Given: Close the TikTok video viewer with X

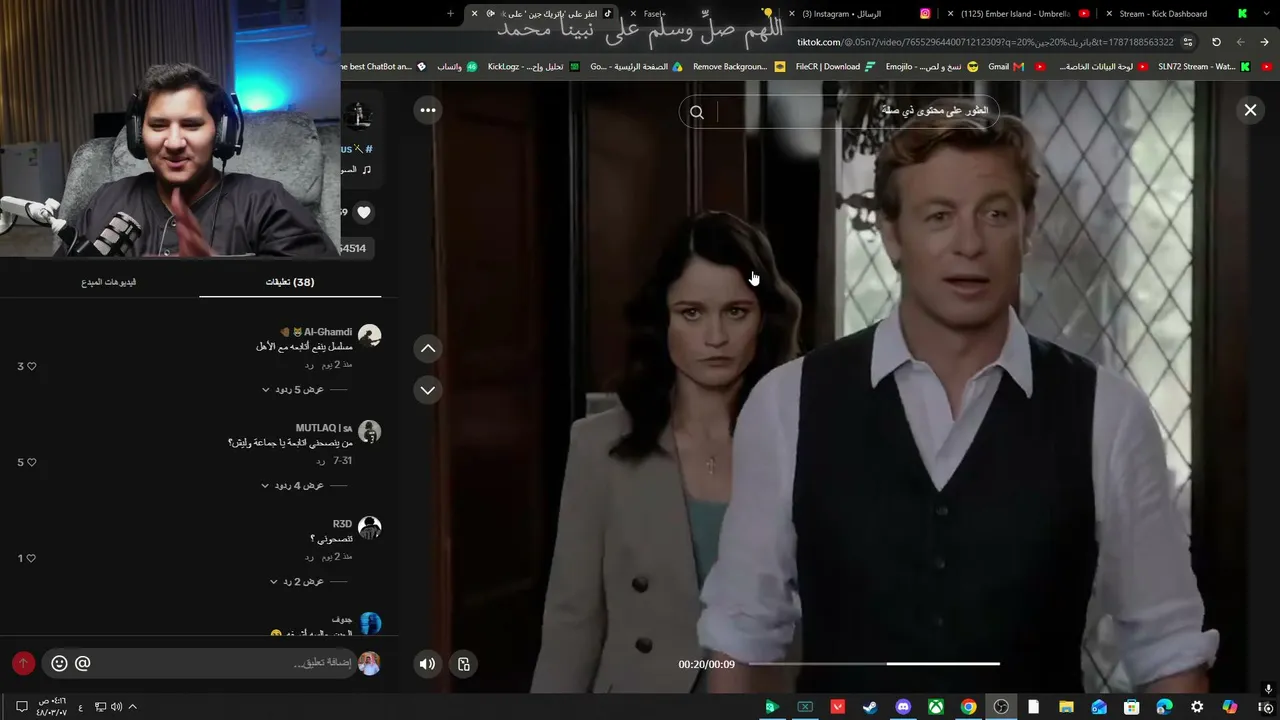Looking at the screenshot, I should (1250, 110).
